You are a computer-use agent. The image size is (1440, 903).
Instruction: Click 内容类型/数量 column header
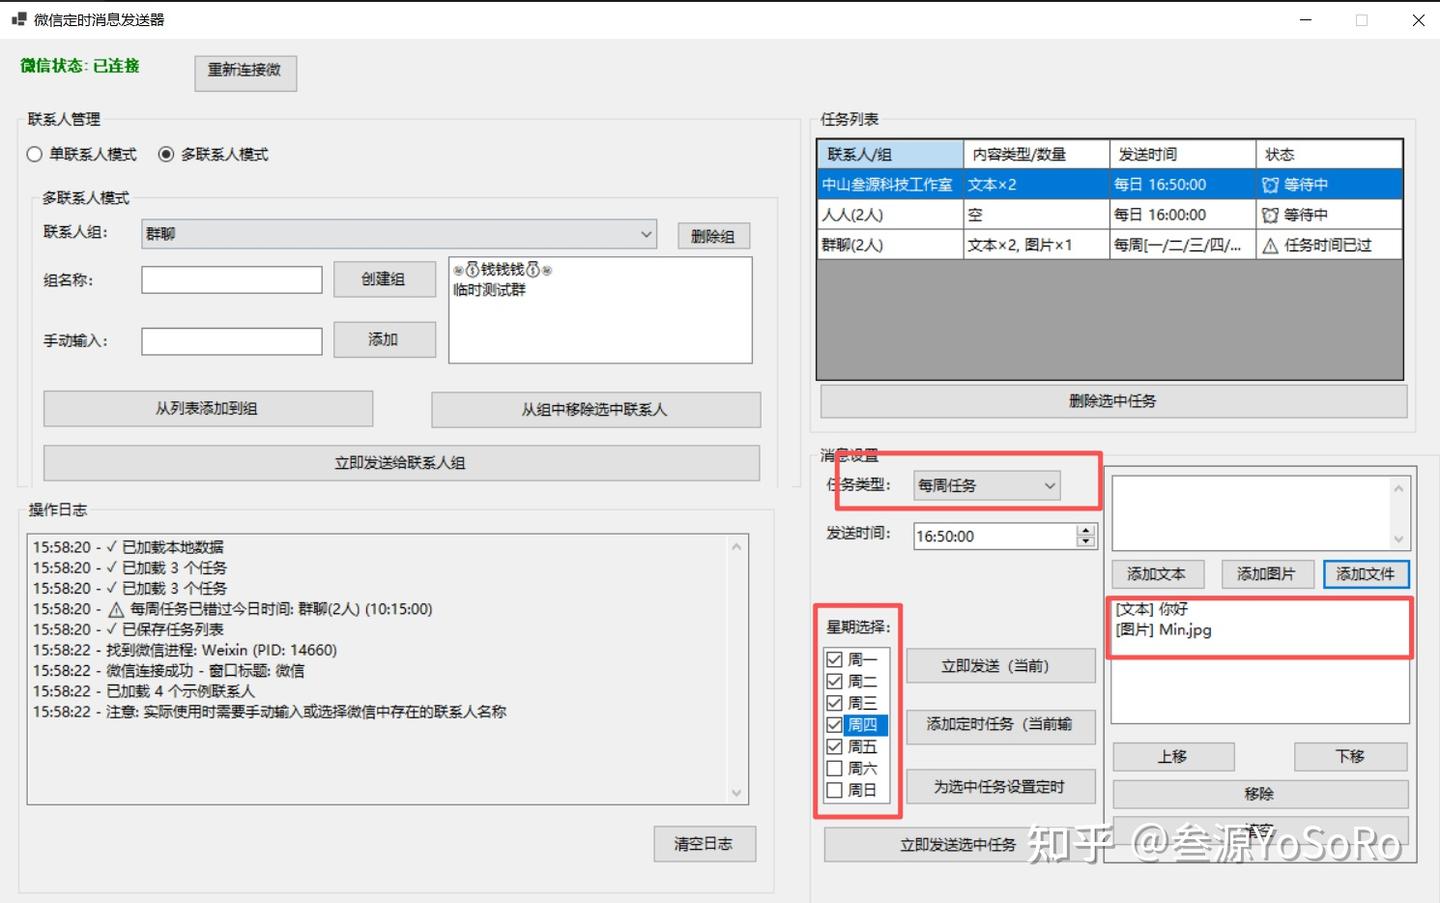tap(1037, 154)
